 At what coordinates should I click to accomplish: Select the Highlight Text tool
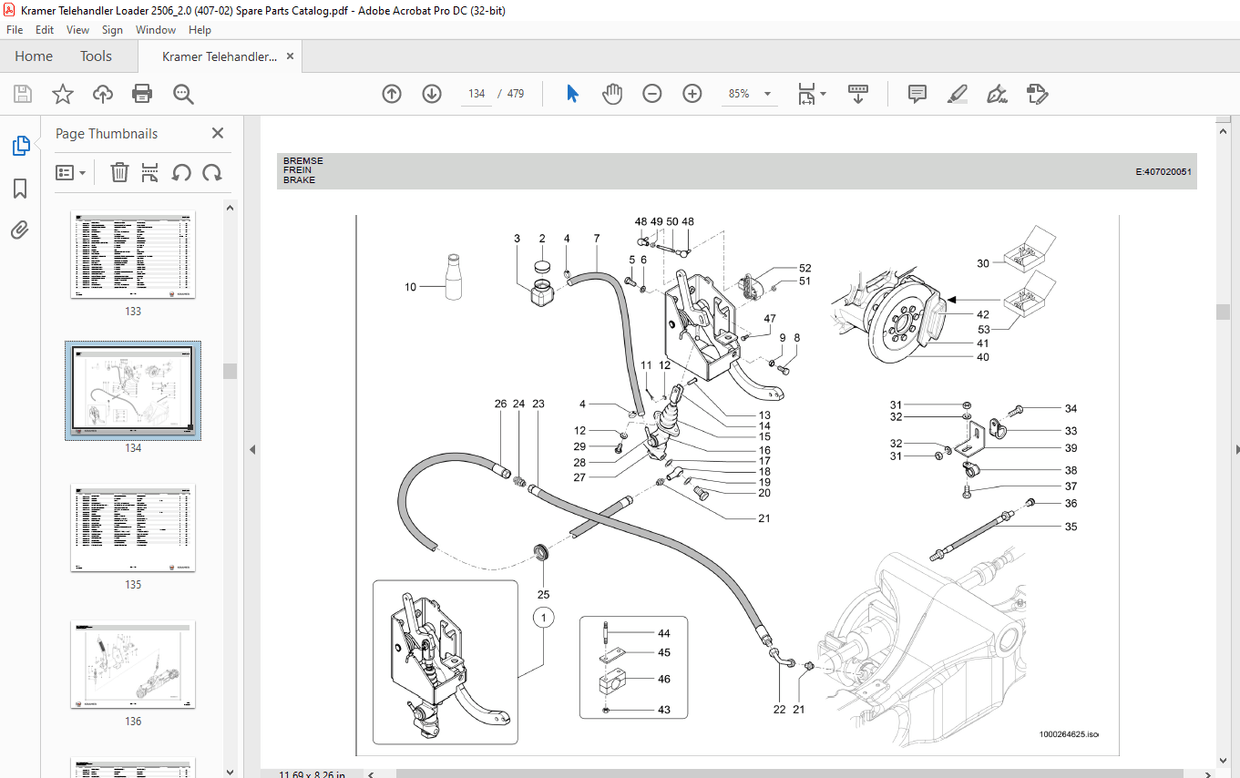coord(957,93)
